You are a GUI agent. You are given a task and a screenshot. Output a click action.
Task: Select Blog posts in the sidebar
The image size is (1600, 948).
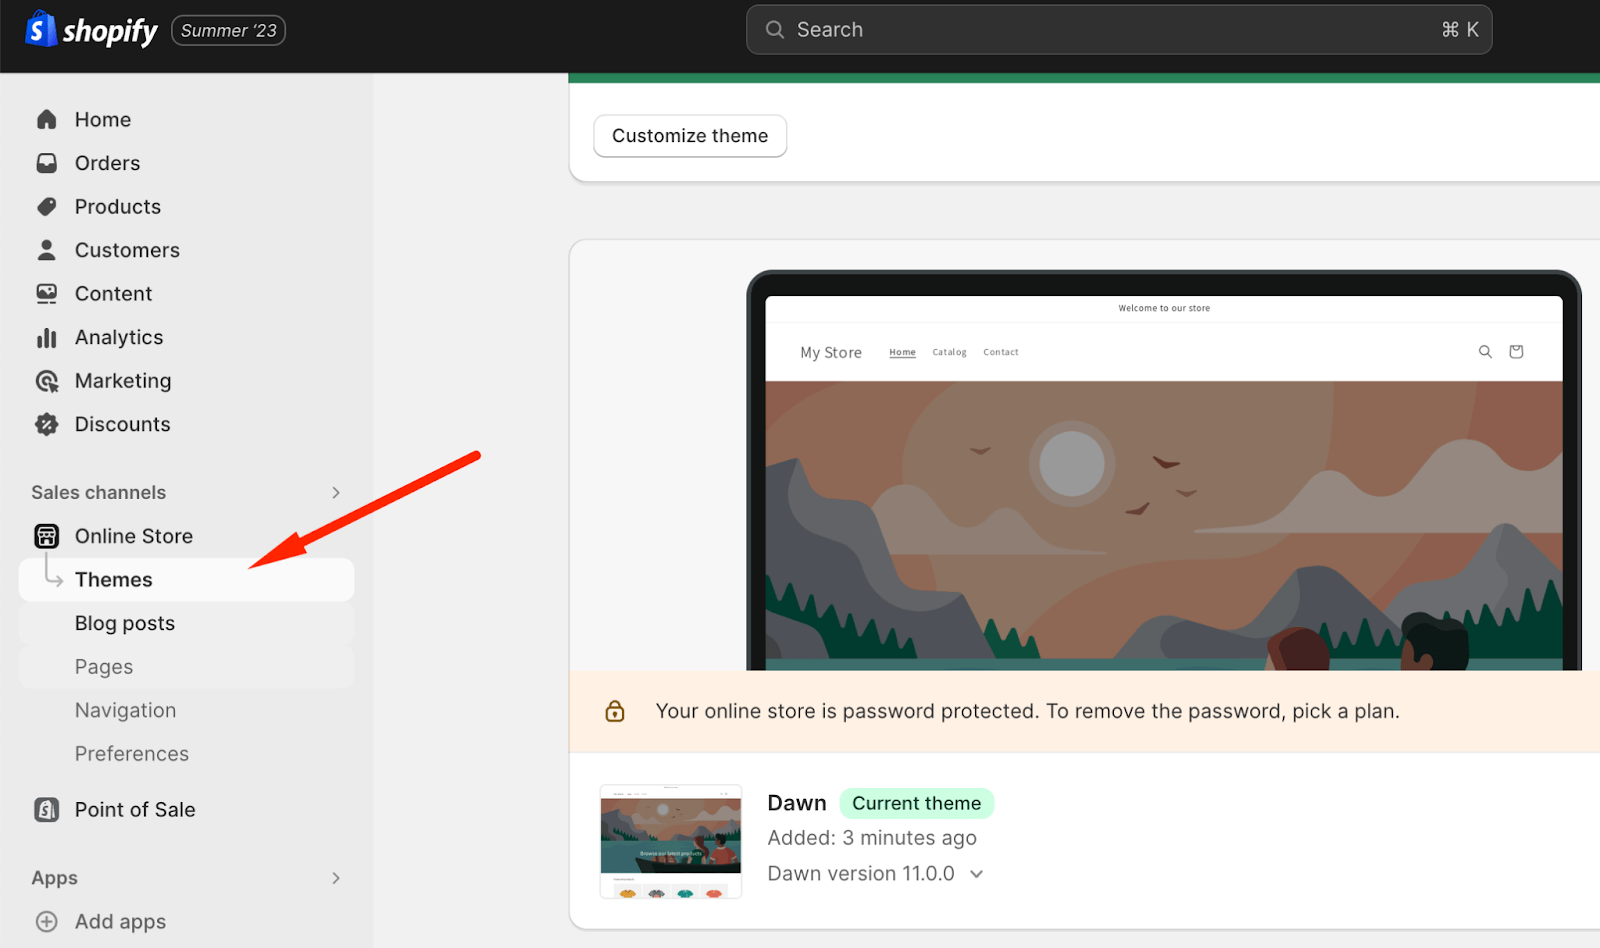click(x=125, y=622)
